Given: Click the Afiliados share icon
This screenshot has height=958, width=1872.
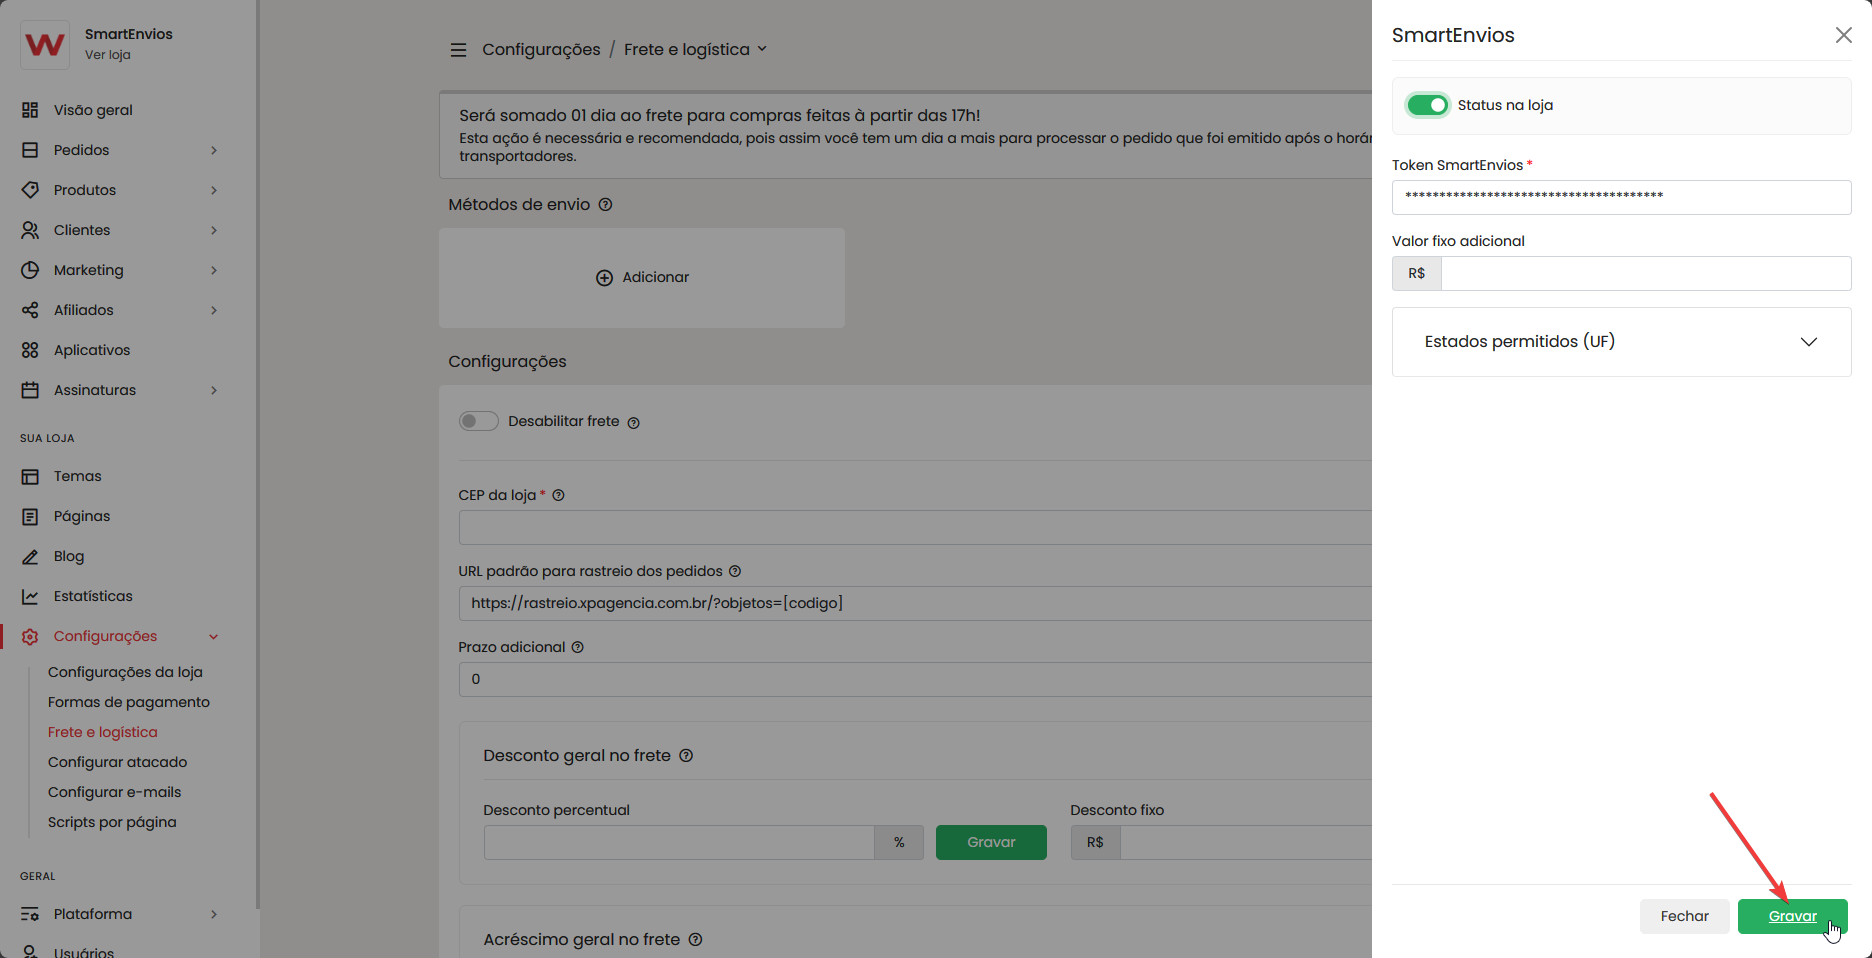Looking at the screenshot, I should 30,310.
